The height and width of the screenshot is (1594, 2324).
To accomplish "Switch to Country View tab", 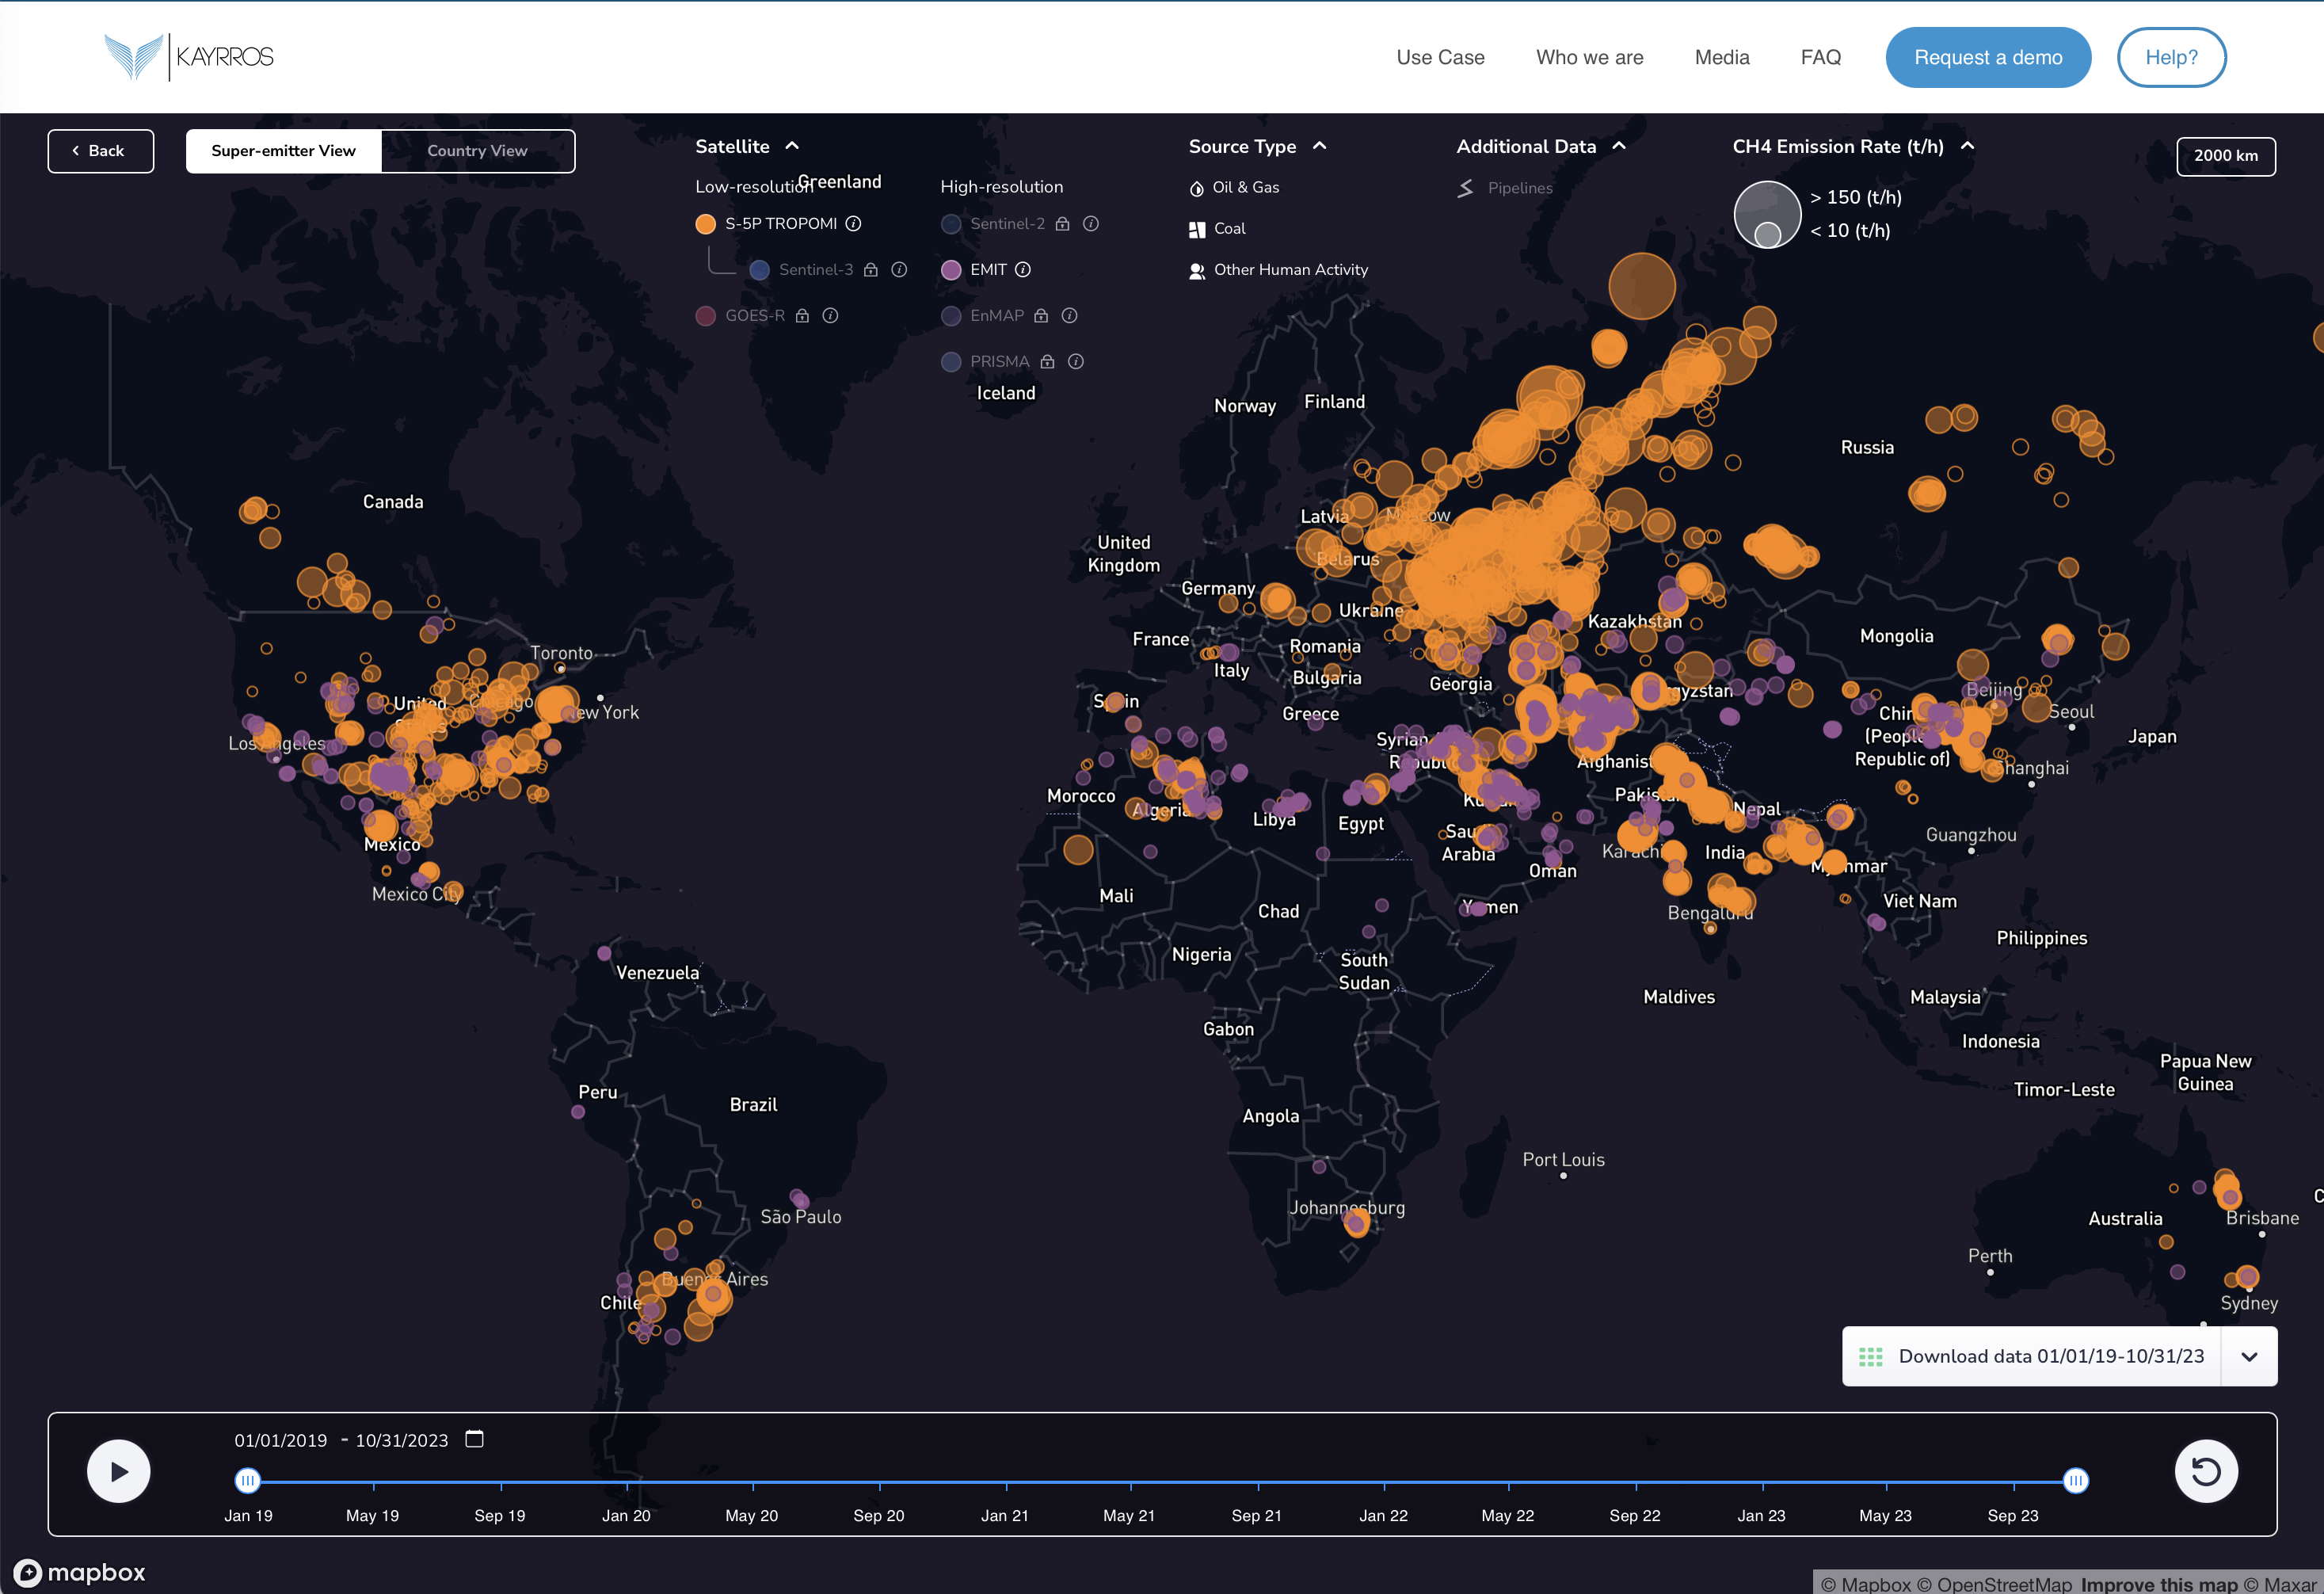I will [478, 151].
